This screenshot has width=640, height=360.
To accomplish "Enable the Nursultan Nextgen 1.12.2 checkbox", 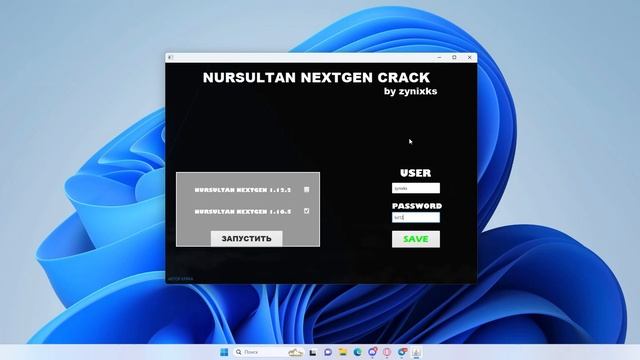I will 307,189.
